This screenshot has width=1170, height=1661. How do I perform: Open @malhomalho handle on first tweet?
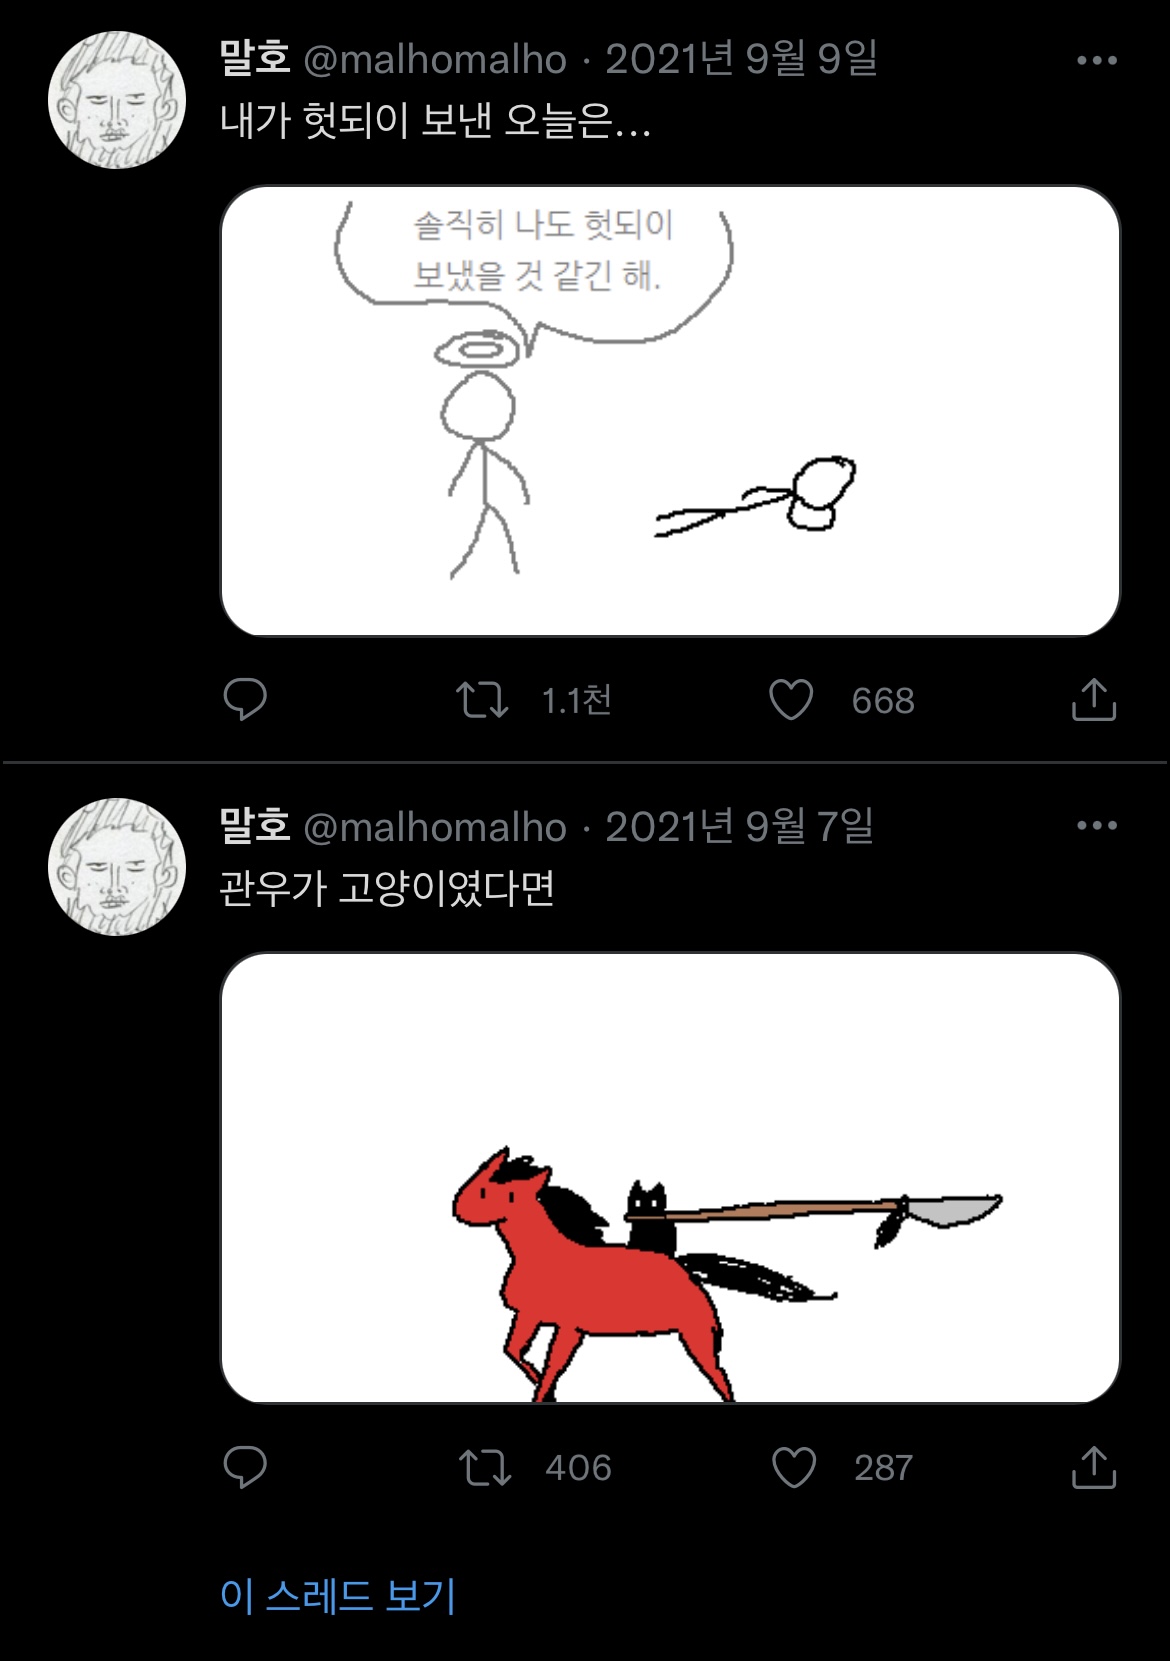pyautogui.click(x=435, y=60)
